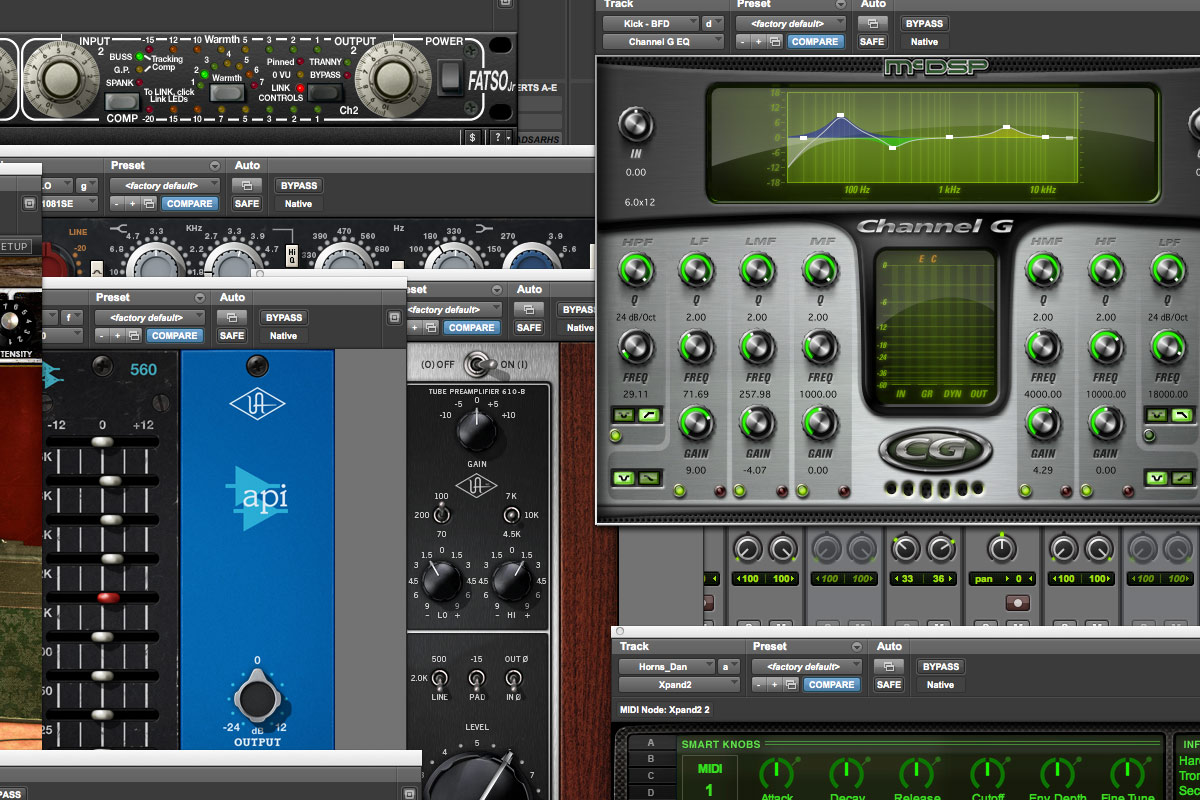
Task: Toggle the FATSO Jr POWER switch
Action: tap(452, 79)
